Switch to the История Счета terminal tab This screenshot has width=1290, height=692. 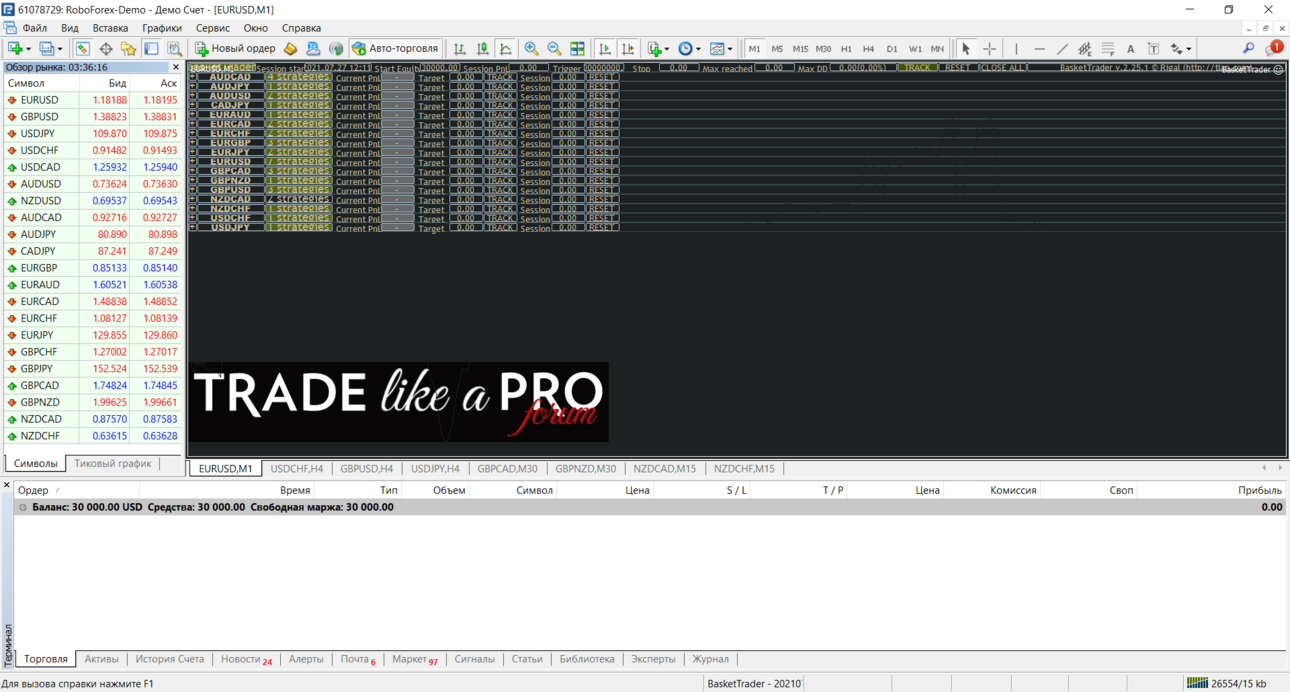169,659
